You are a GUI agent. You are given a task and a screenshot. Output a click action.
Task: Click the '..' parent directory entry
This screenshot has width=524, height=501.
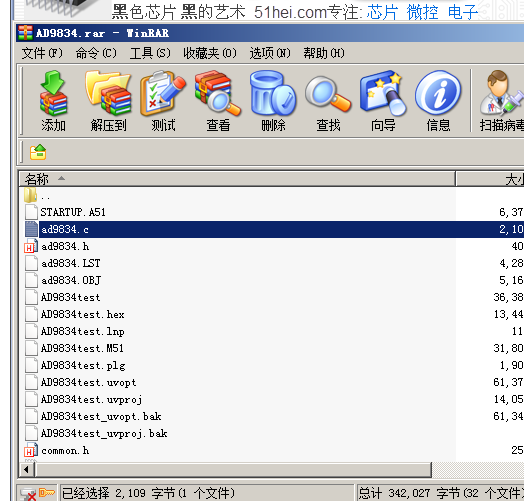point(45,197)
